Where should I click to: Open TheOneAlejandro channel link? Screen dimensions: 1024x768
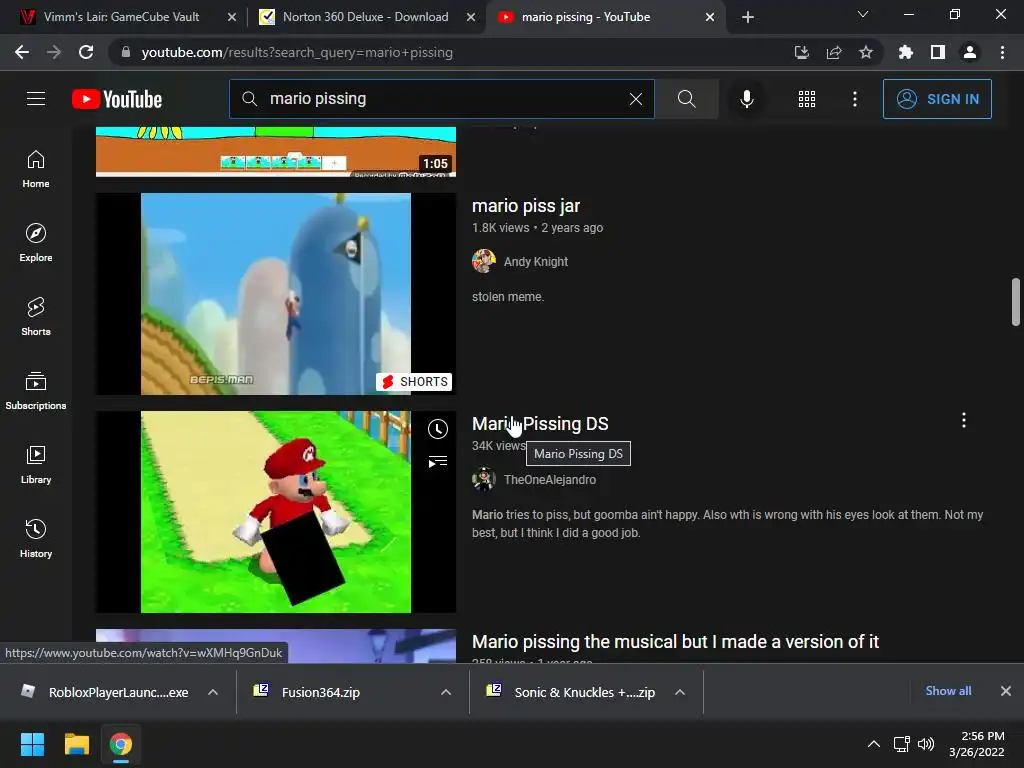550,480
